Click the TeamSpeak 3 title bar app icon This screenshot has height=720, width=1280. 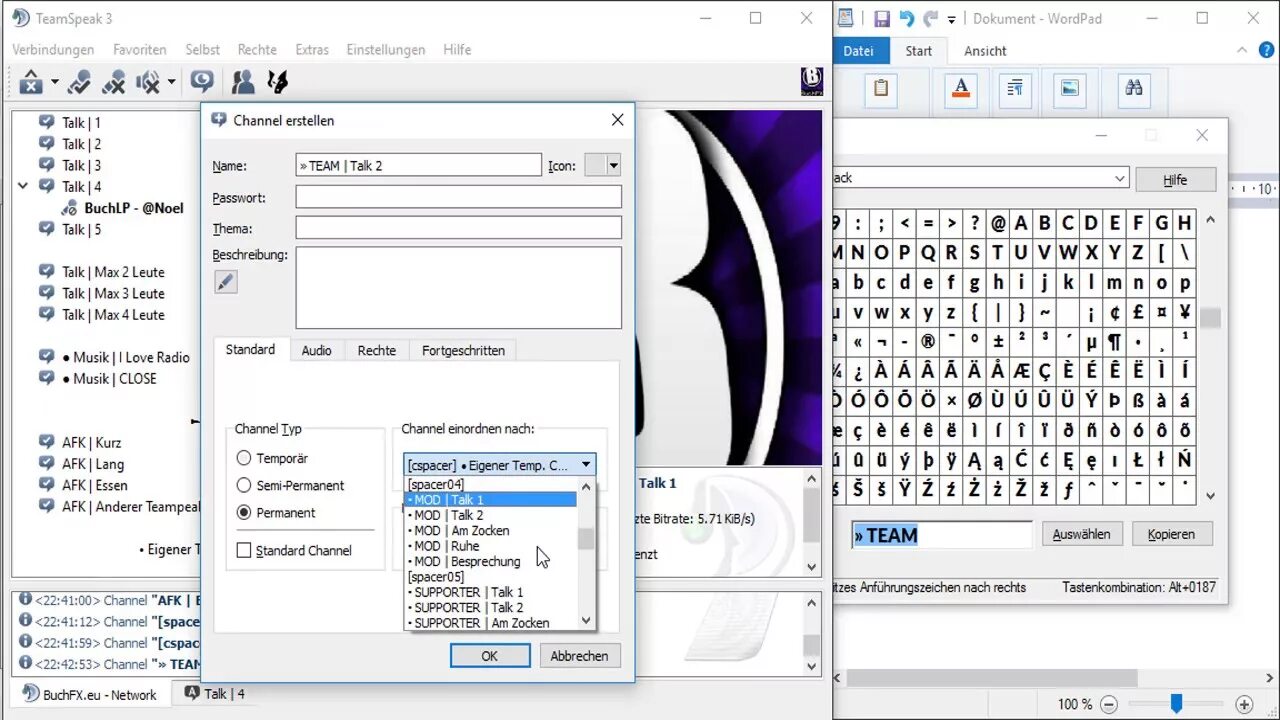pos(20,18)
